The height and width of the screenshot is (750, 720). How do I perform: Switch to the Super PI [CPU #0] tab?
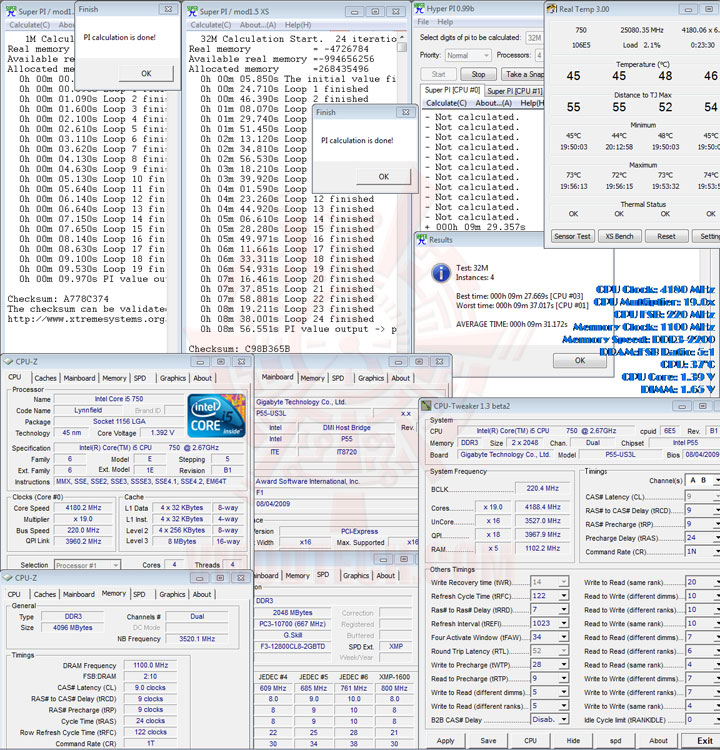(452, 90)
